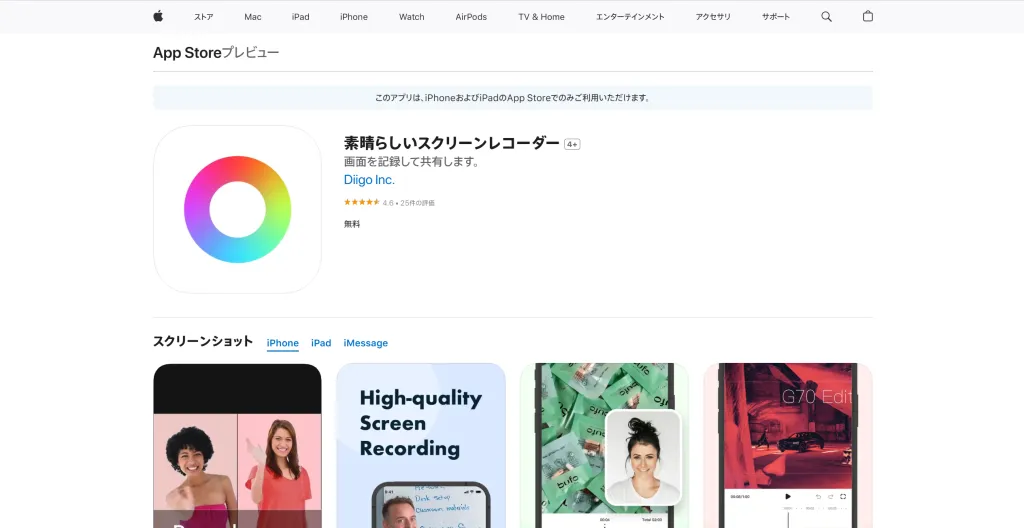Click the iPhone/iPad App Store availability notice
This screenshot has width=1024, height=528.
point(513,98)
